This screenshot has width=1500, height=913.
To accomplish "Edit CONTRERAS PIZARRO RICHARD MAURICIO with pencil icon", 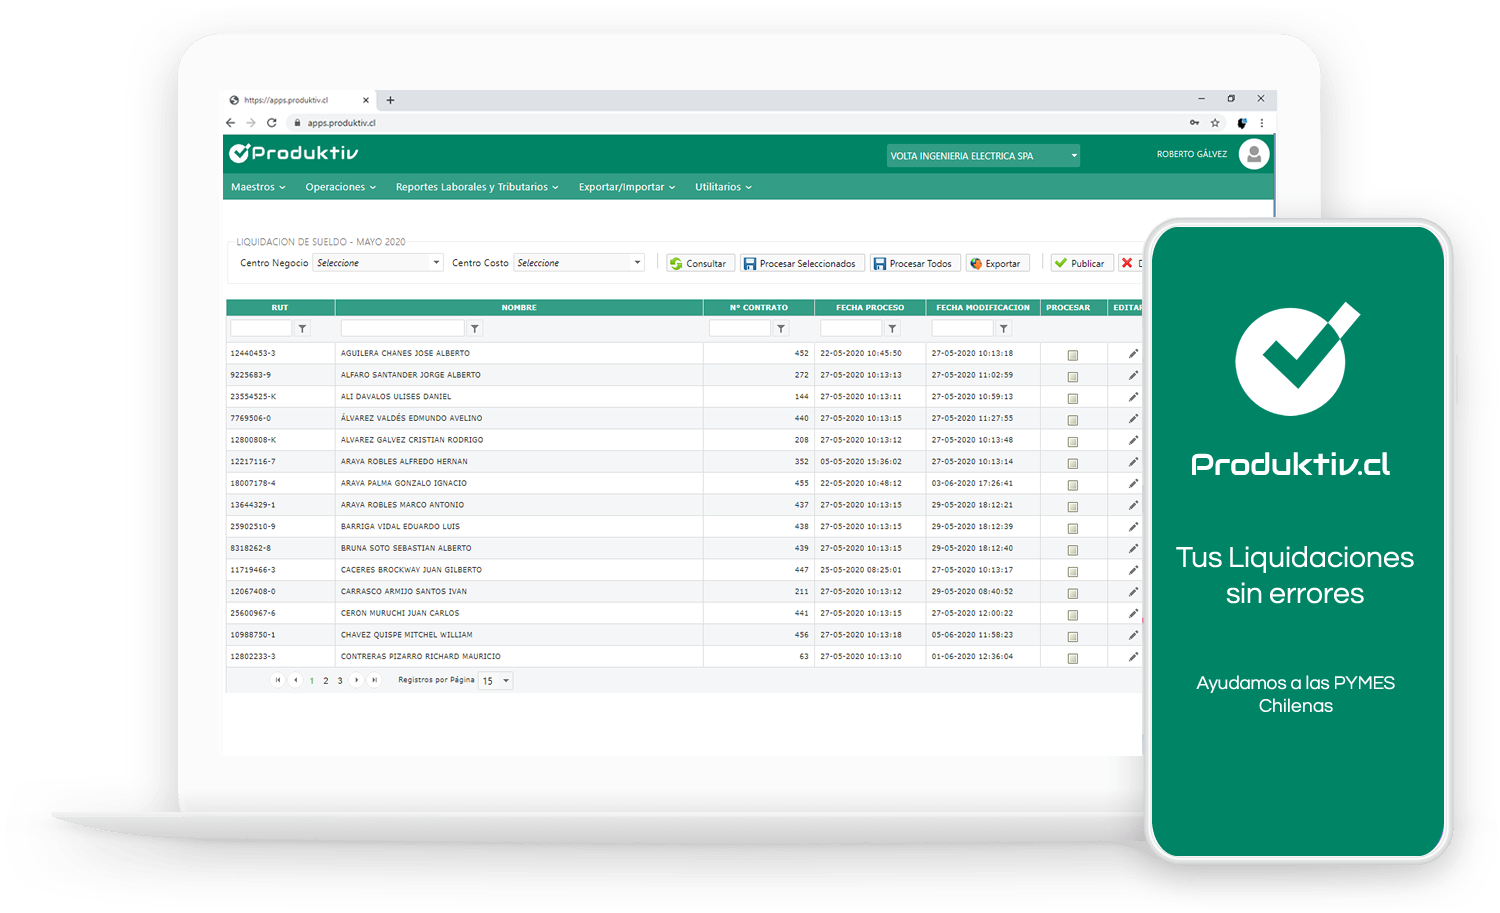I will [x=1133, y=657].
